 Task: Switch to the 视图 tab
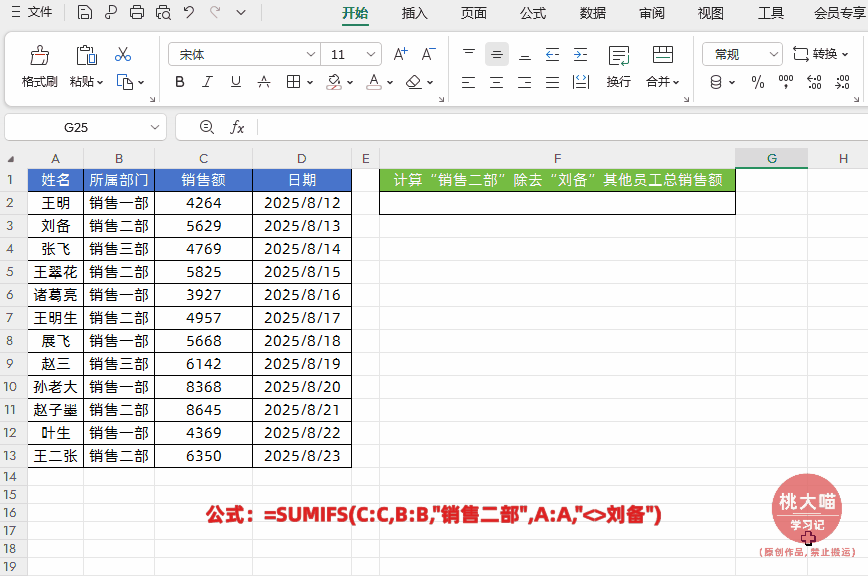(711, 13)
